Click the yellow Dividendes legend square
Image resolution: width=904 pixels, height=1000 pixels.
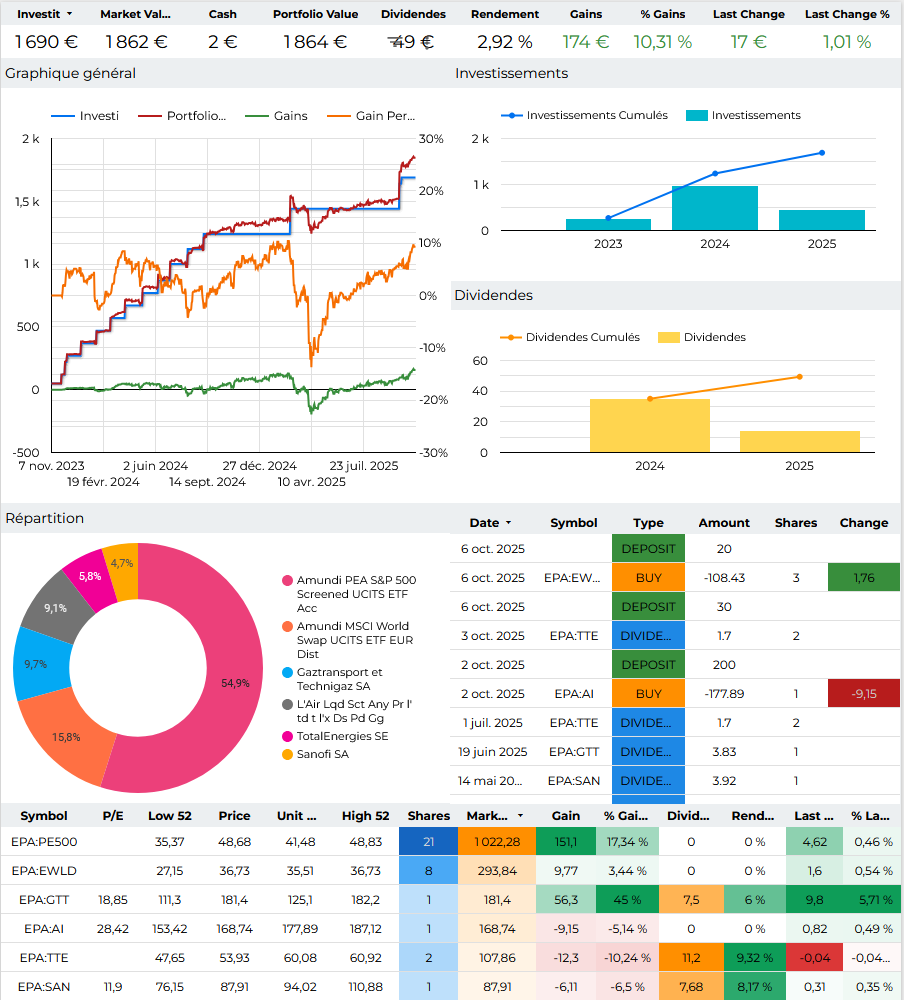click(x=668, y=338)
